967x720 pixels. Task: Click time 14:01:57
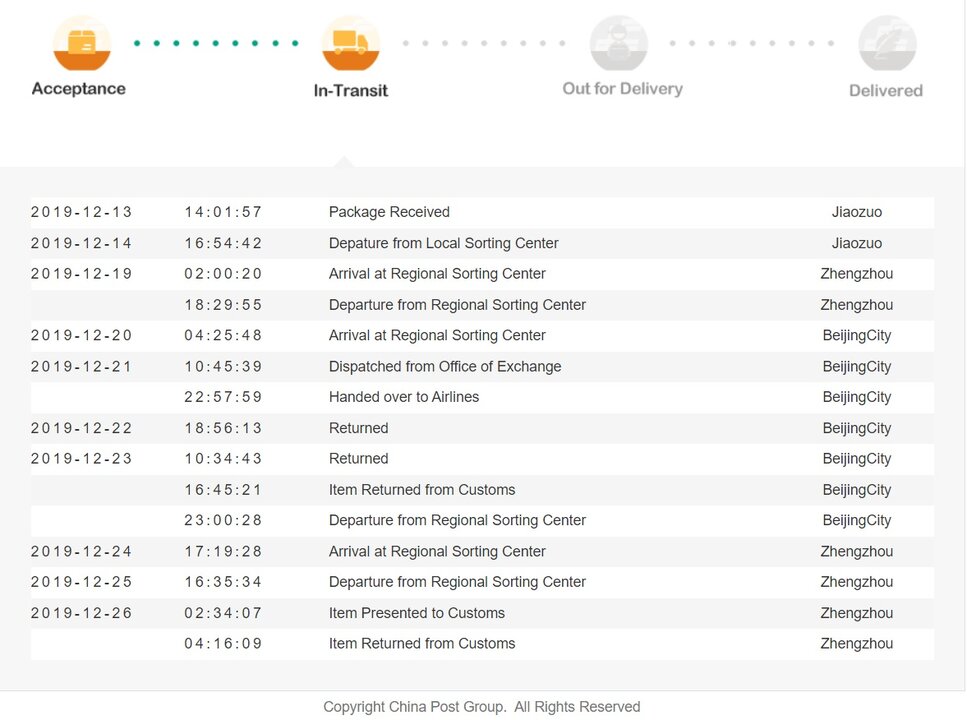[x=223, y=212]
